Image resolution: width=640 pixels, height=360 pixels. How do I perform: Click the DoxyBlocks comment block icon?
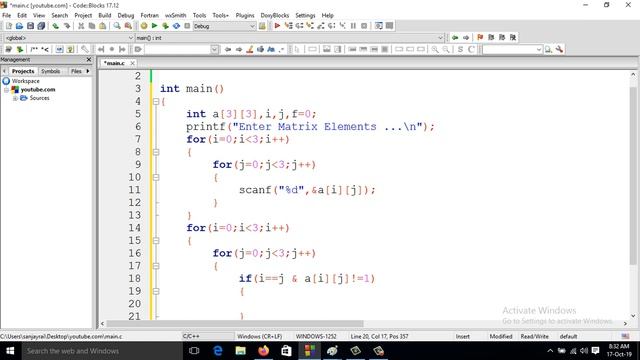tap(34, 49)
